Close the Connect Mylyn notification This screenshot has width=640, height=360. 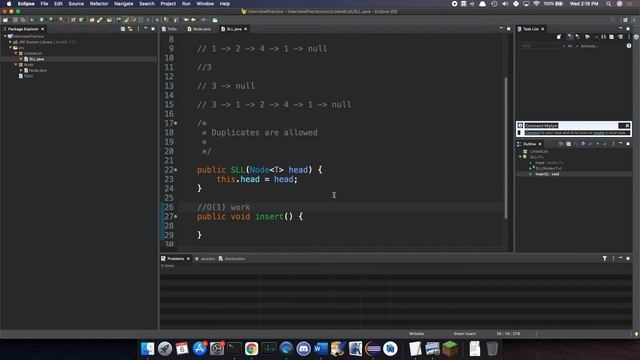[x=627, y=126]
